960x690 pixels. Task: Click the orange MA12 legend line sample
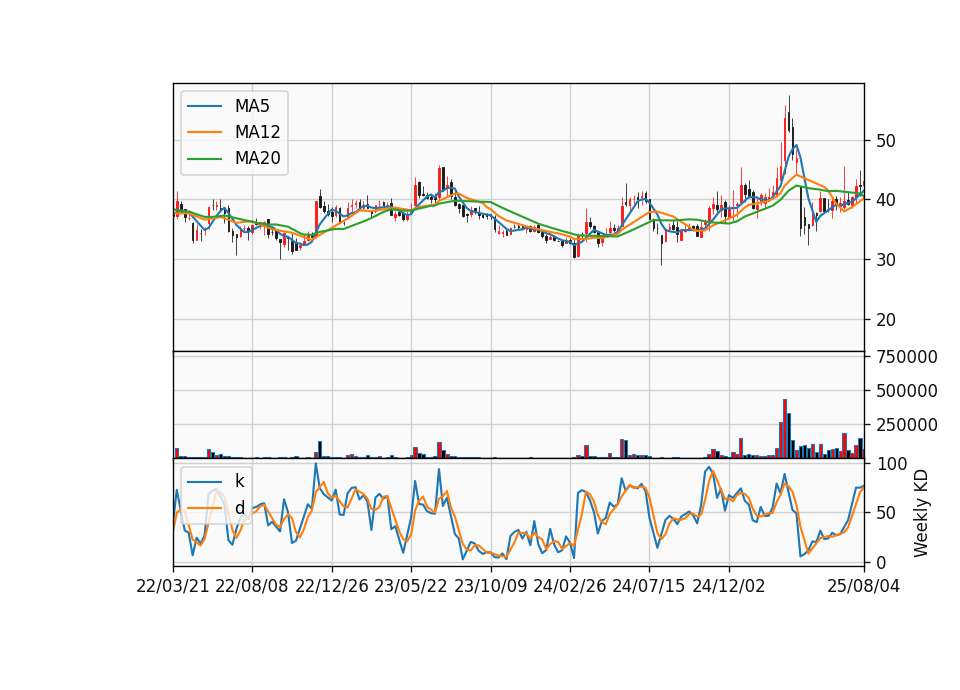204,132
